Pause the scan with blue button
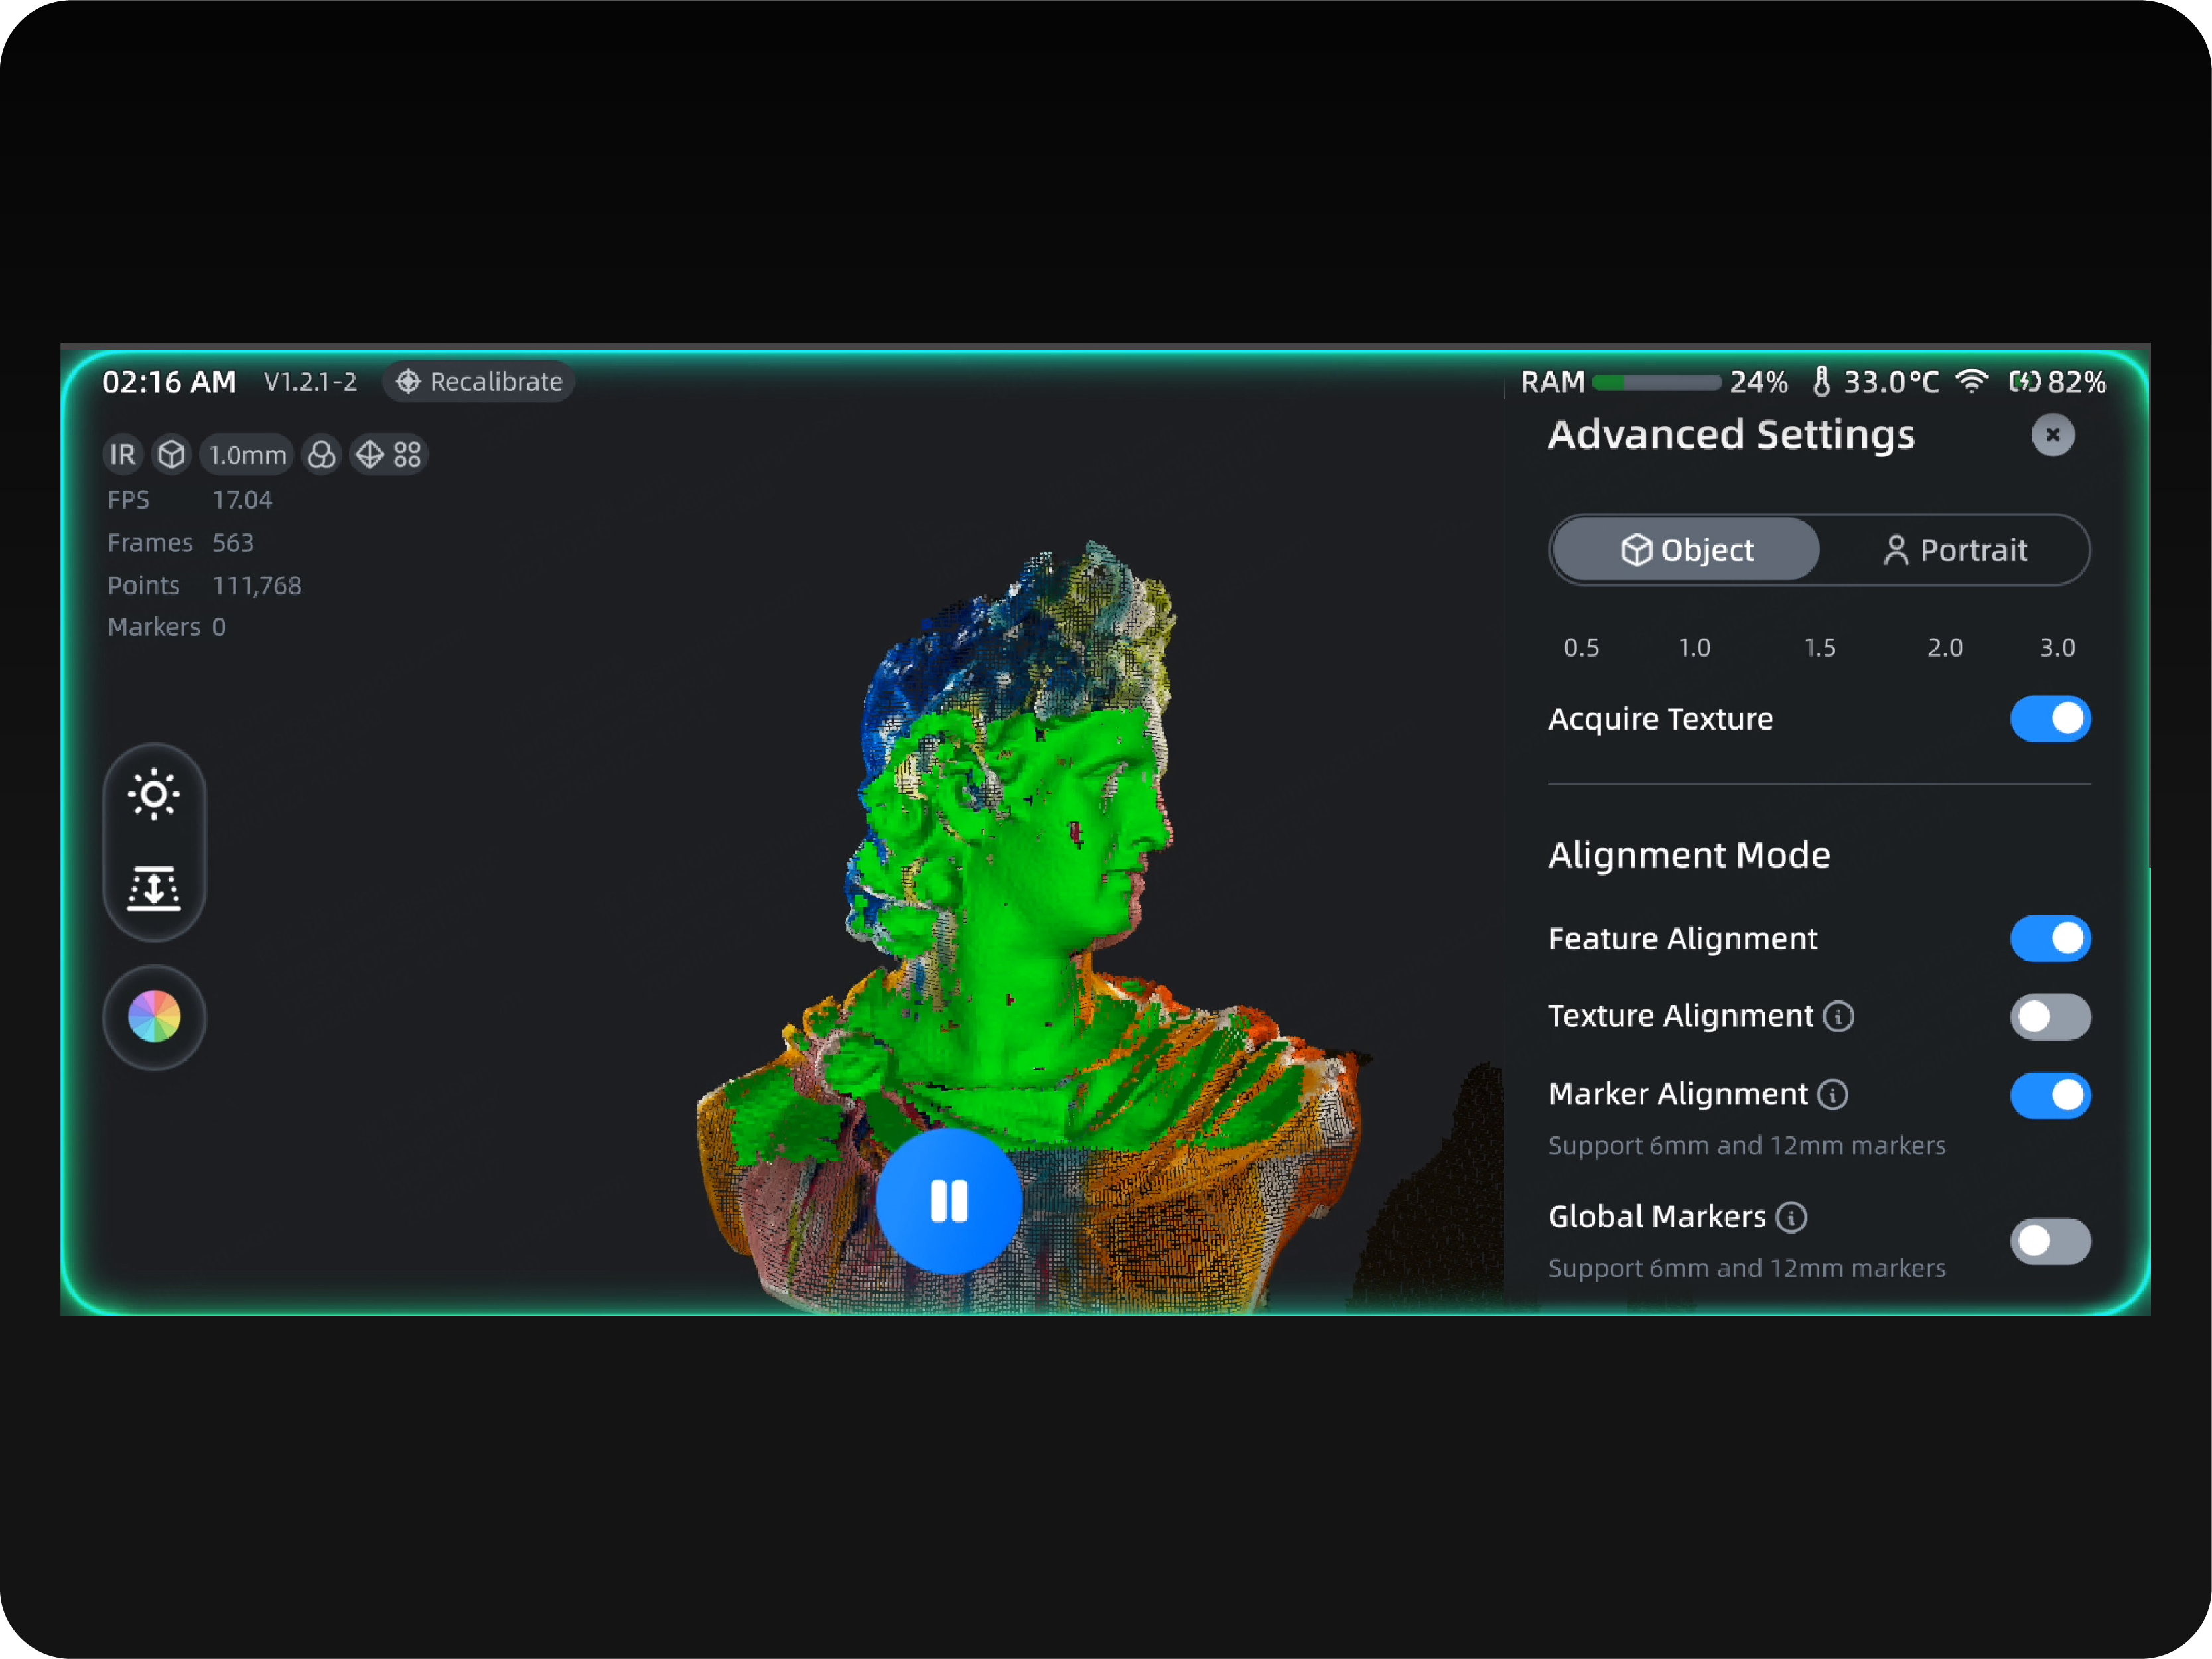2212x1659 pixels. (948, 1201)
